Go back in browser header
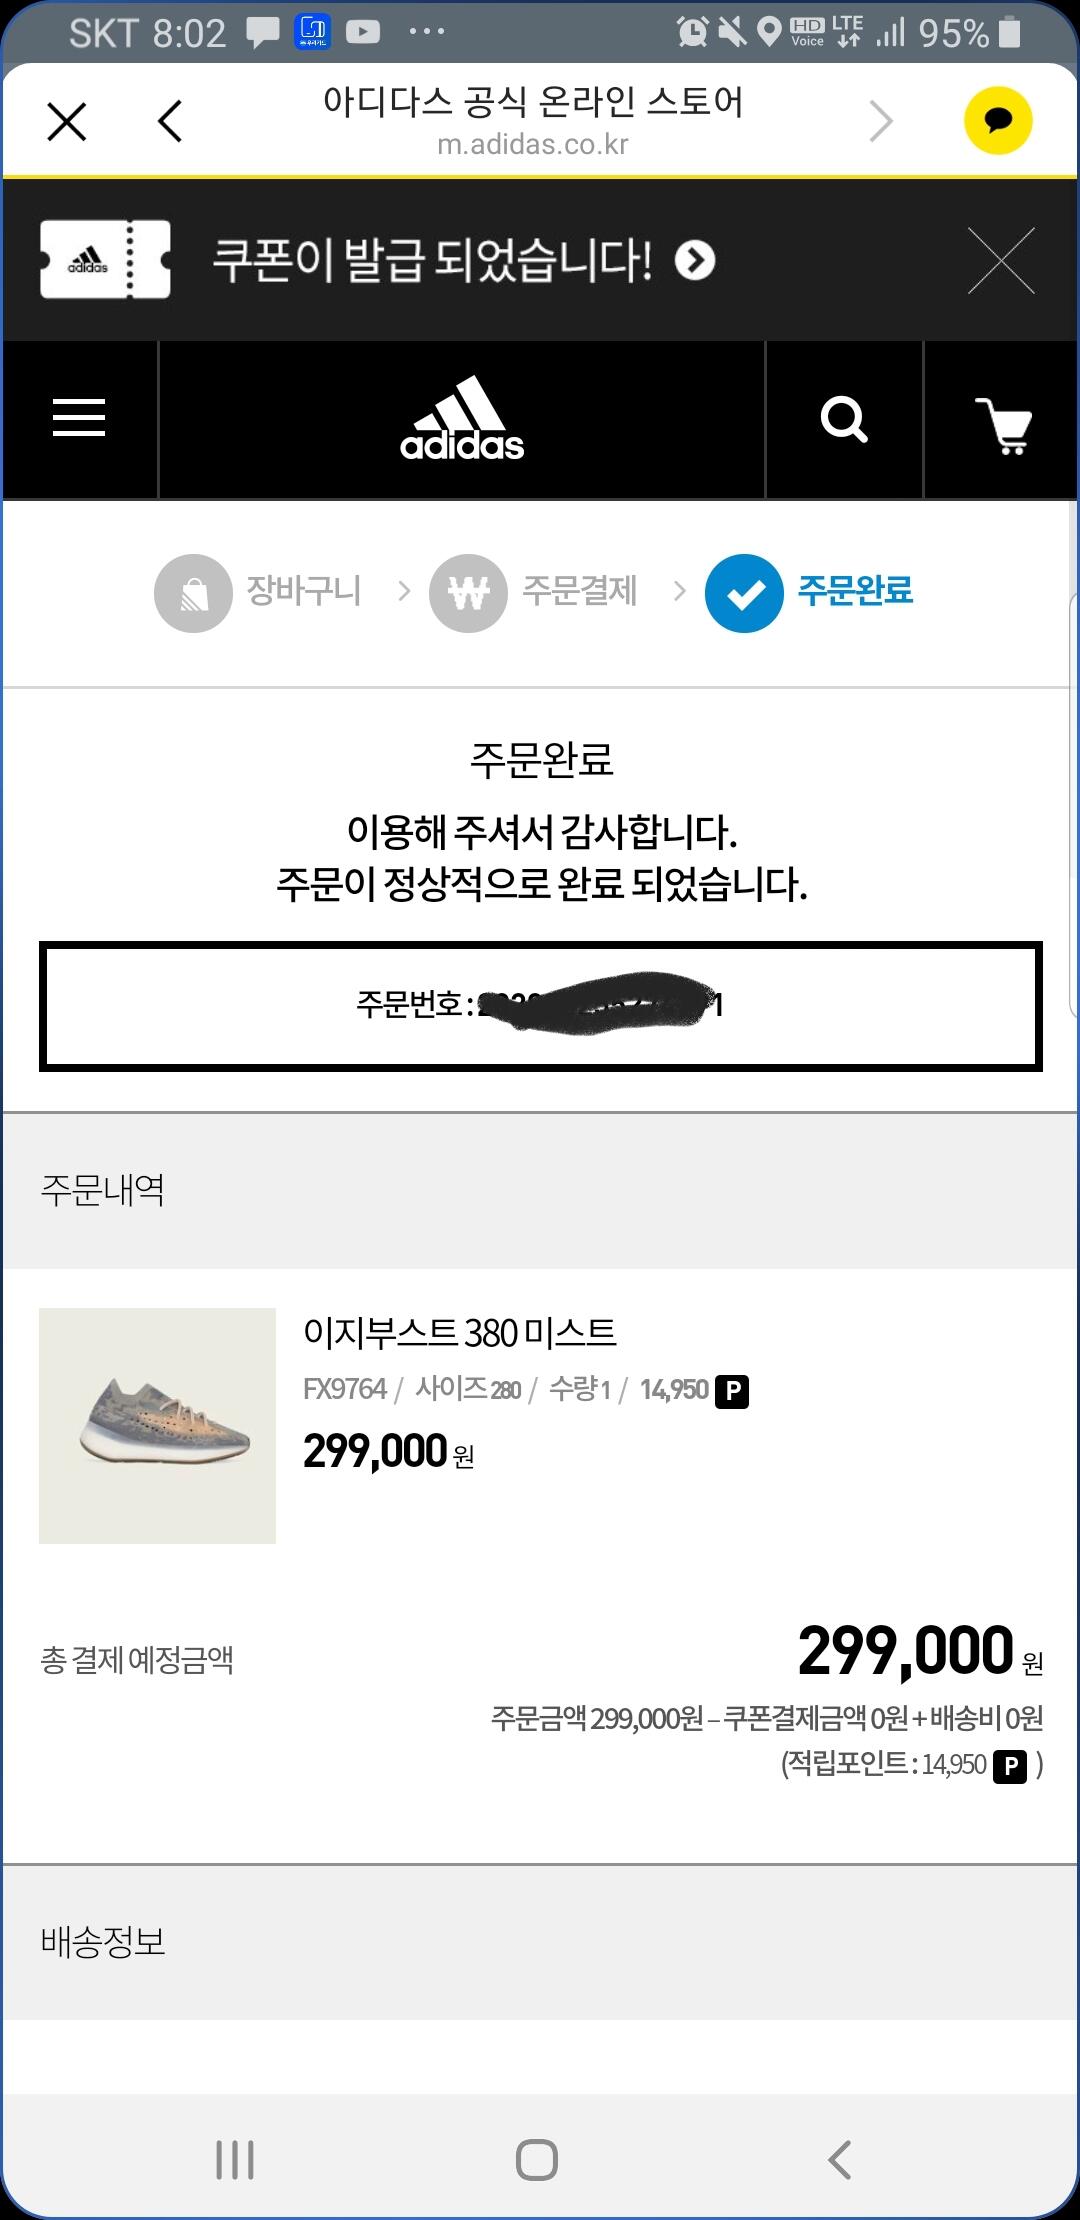This screenshot has height=2220, width=1080. (170, 122)
